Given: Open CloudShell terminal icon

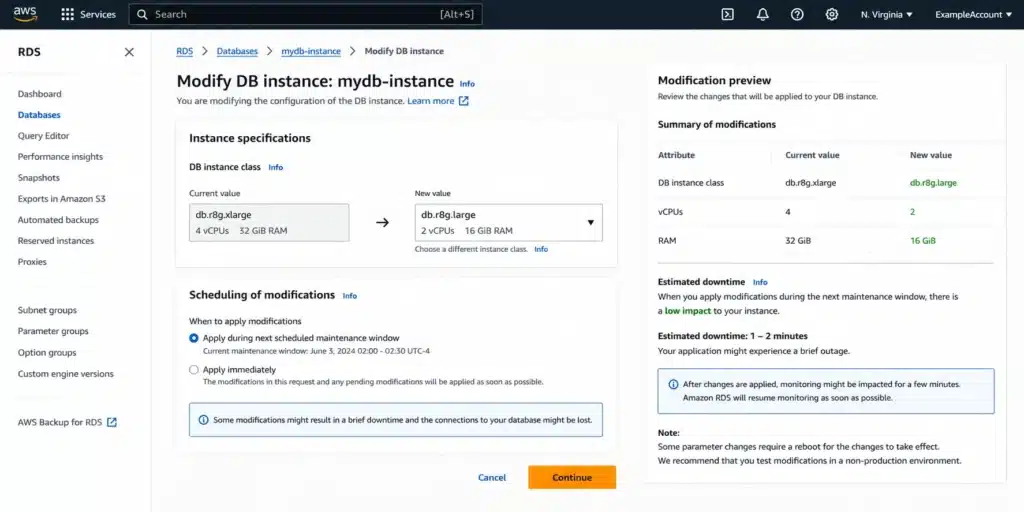Looking at the screenshot, I should click(x=728, y=14).
